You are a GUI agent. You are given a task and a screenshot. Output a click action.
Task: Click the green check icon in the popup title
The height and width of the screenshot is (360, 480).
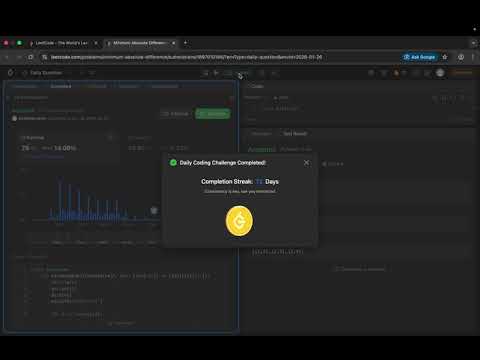[173, 163]
